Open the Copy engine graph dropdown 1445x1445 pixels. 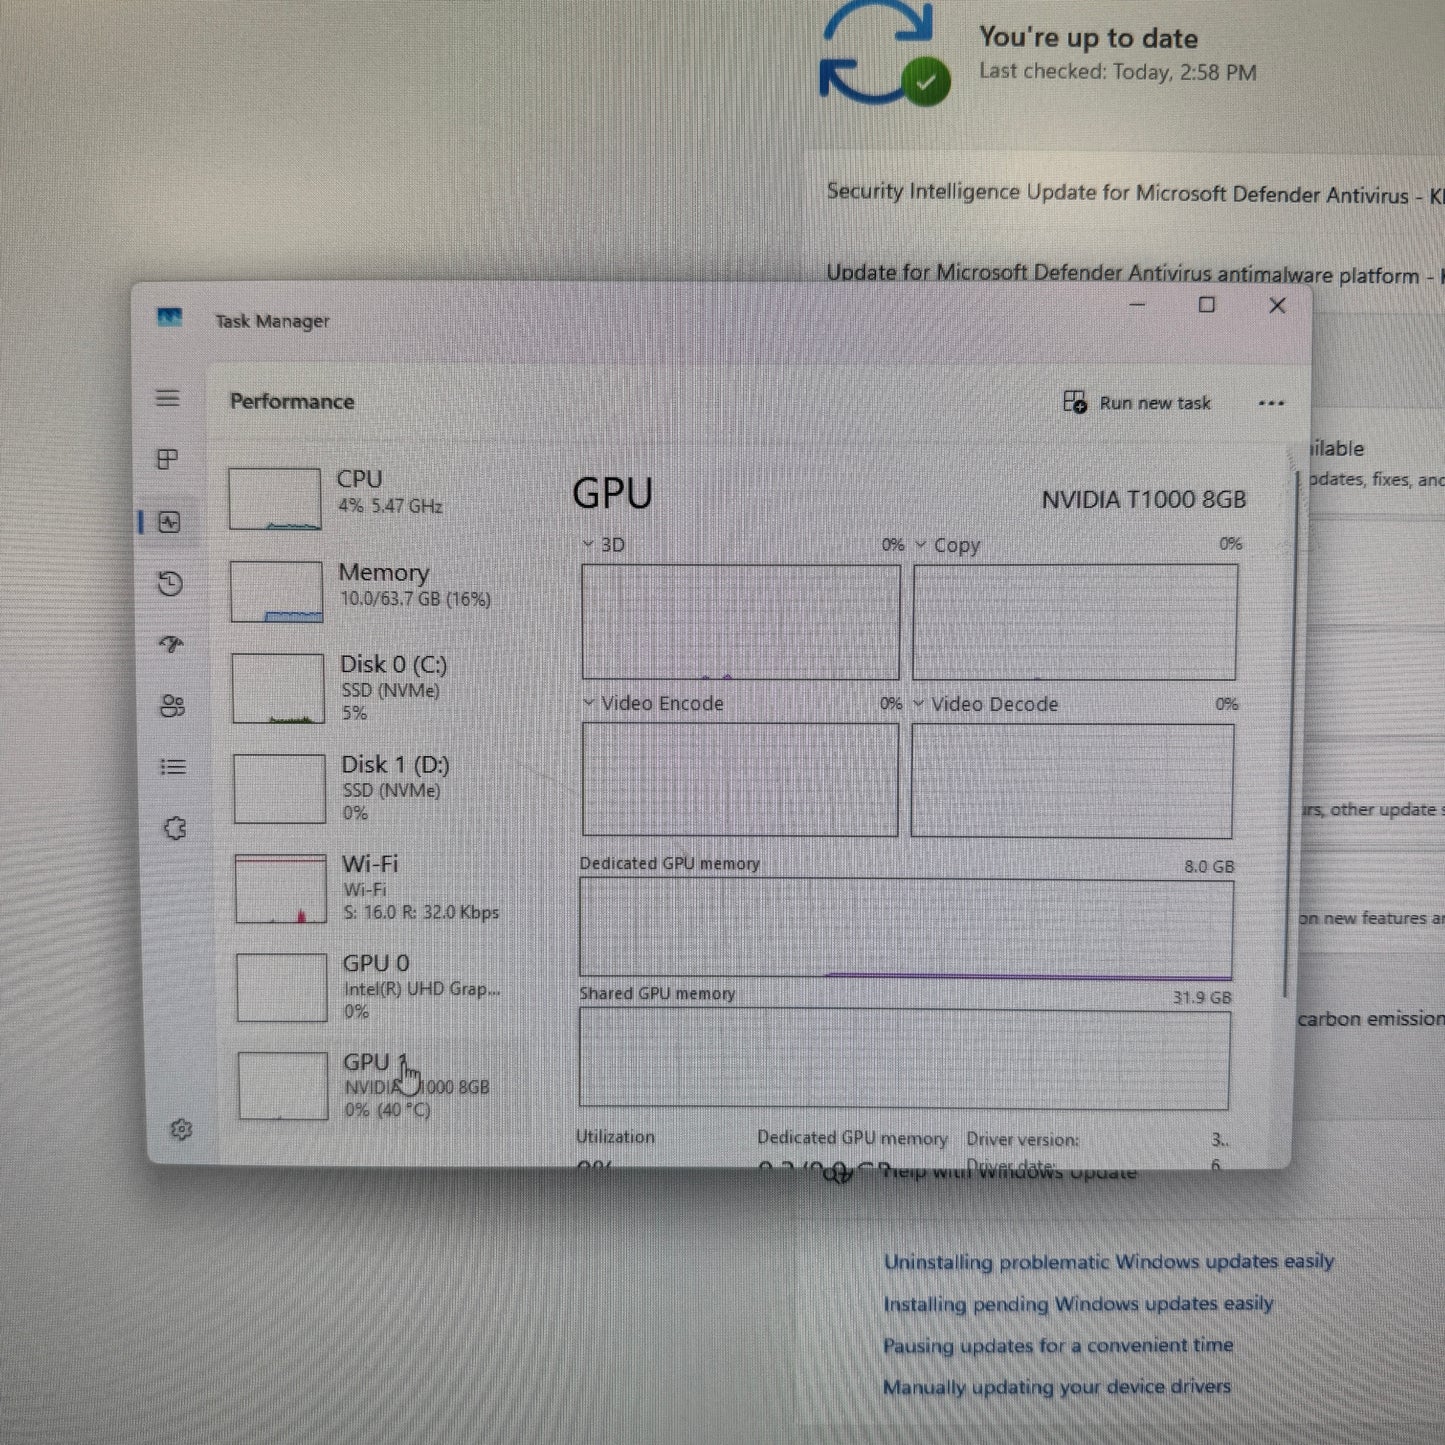click(920, 545)
